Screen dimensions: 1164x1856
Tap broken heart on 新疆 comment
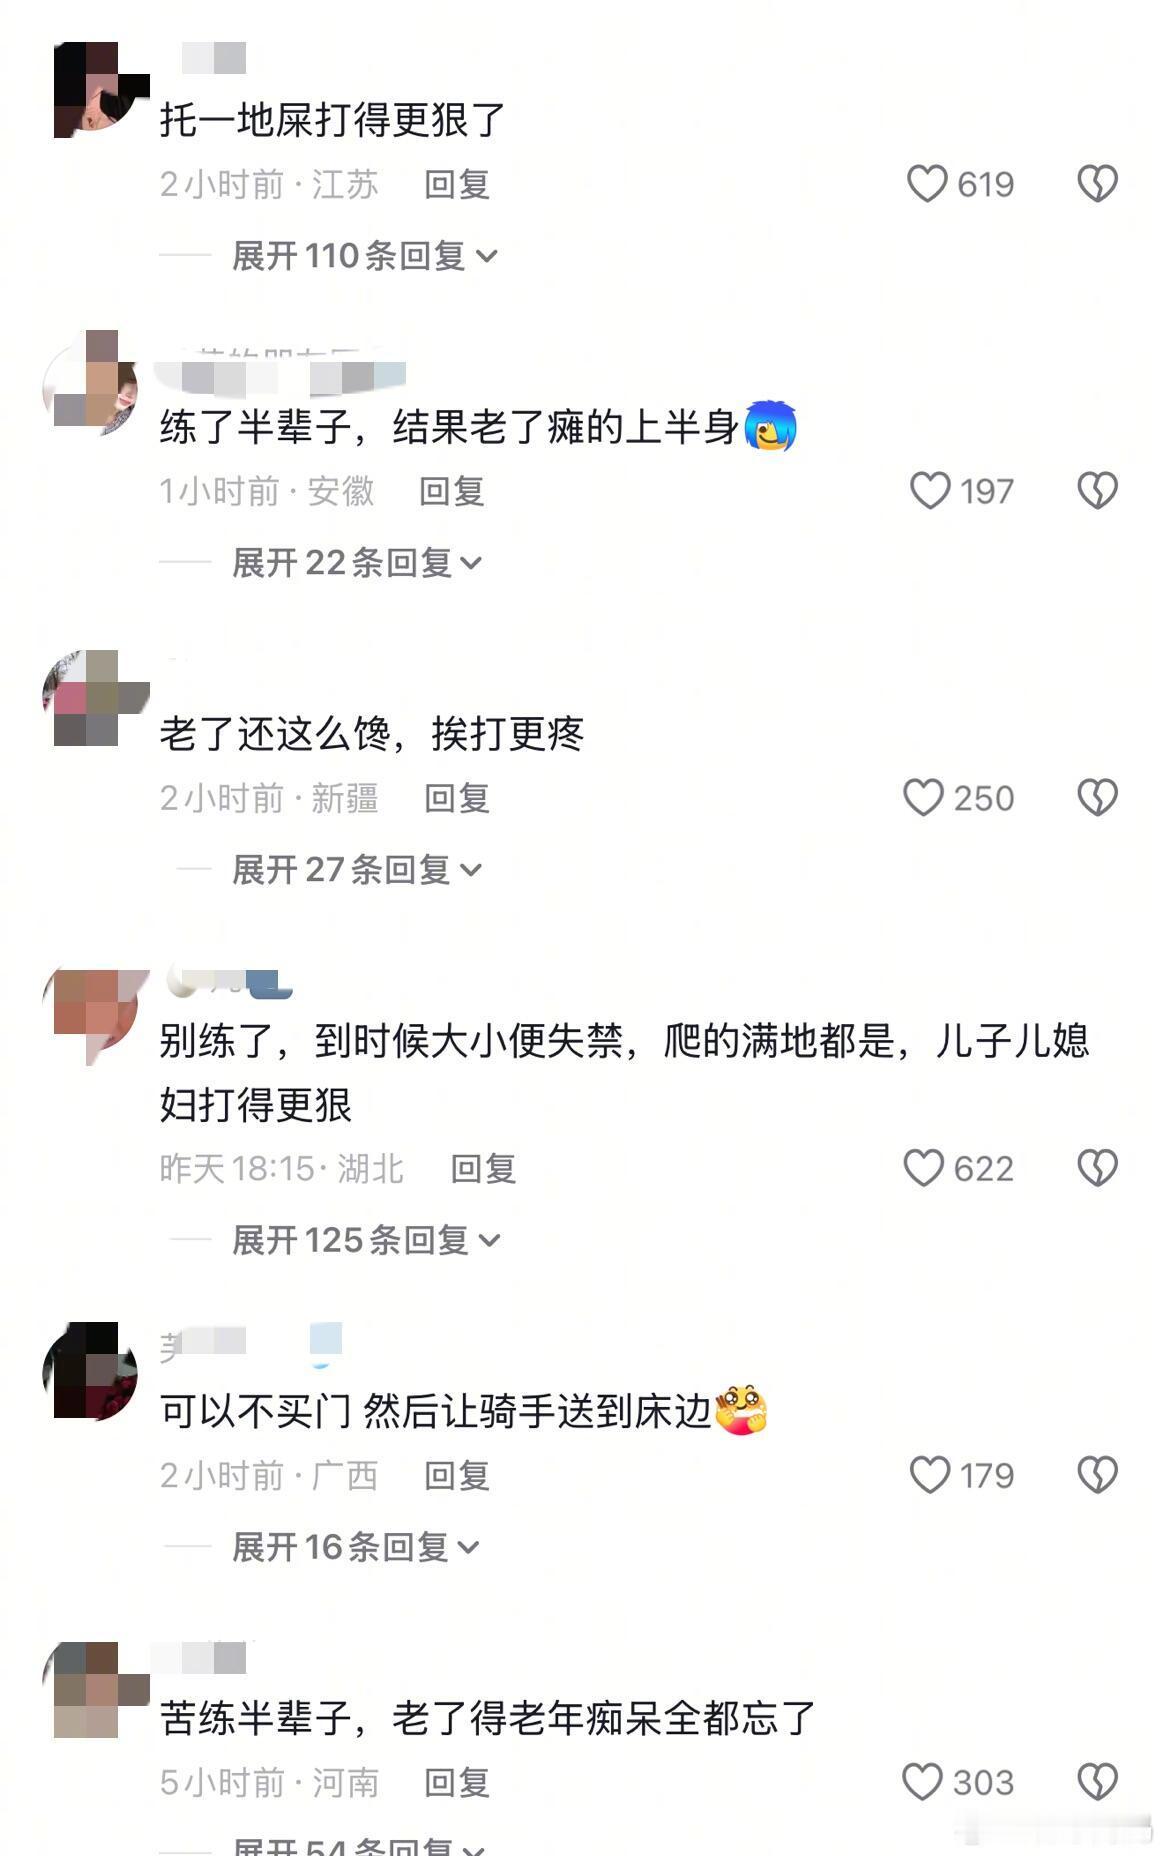point(1097,798)
